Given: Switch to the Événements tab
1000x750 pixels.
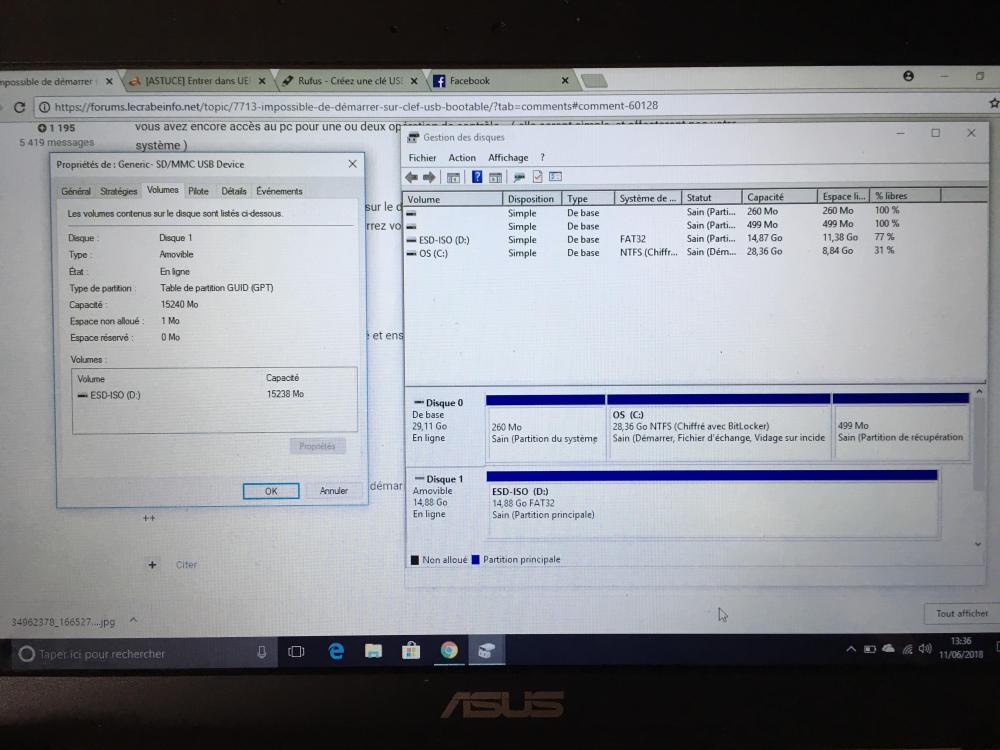Looking at the screenshot, I should click(279, 191).
